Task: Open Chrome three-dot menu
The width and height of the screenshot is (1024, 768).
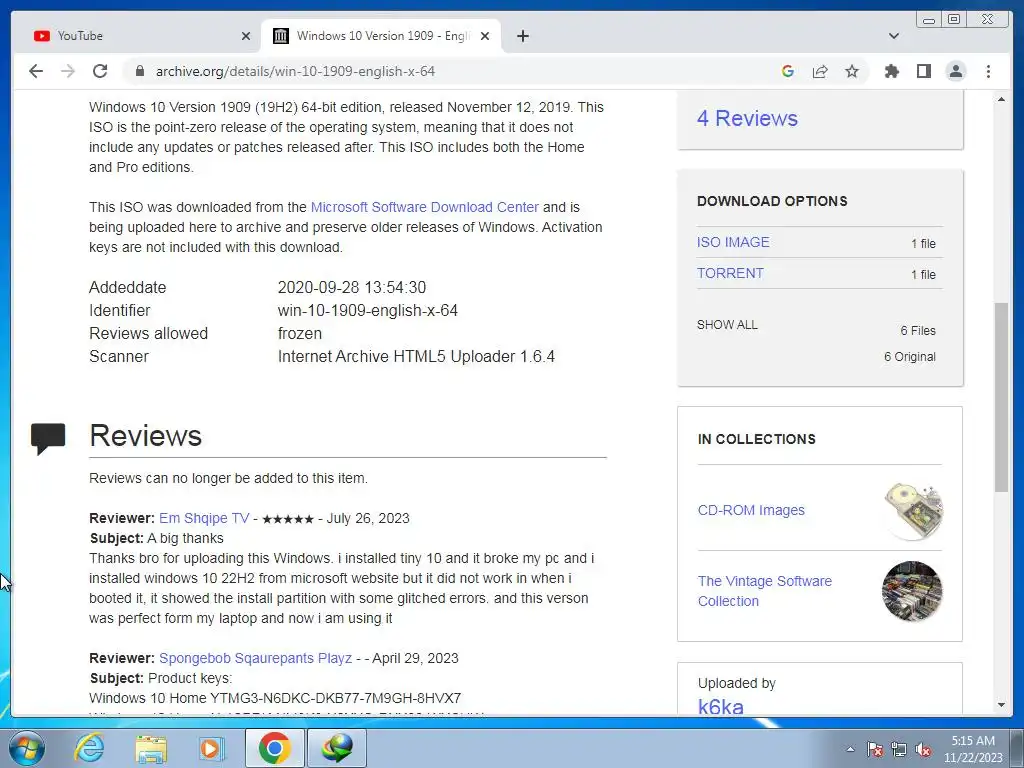Action: (988, 71)
